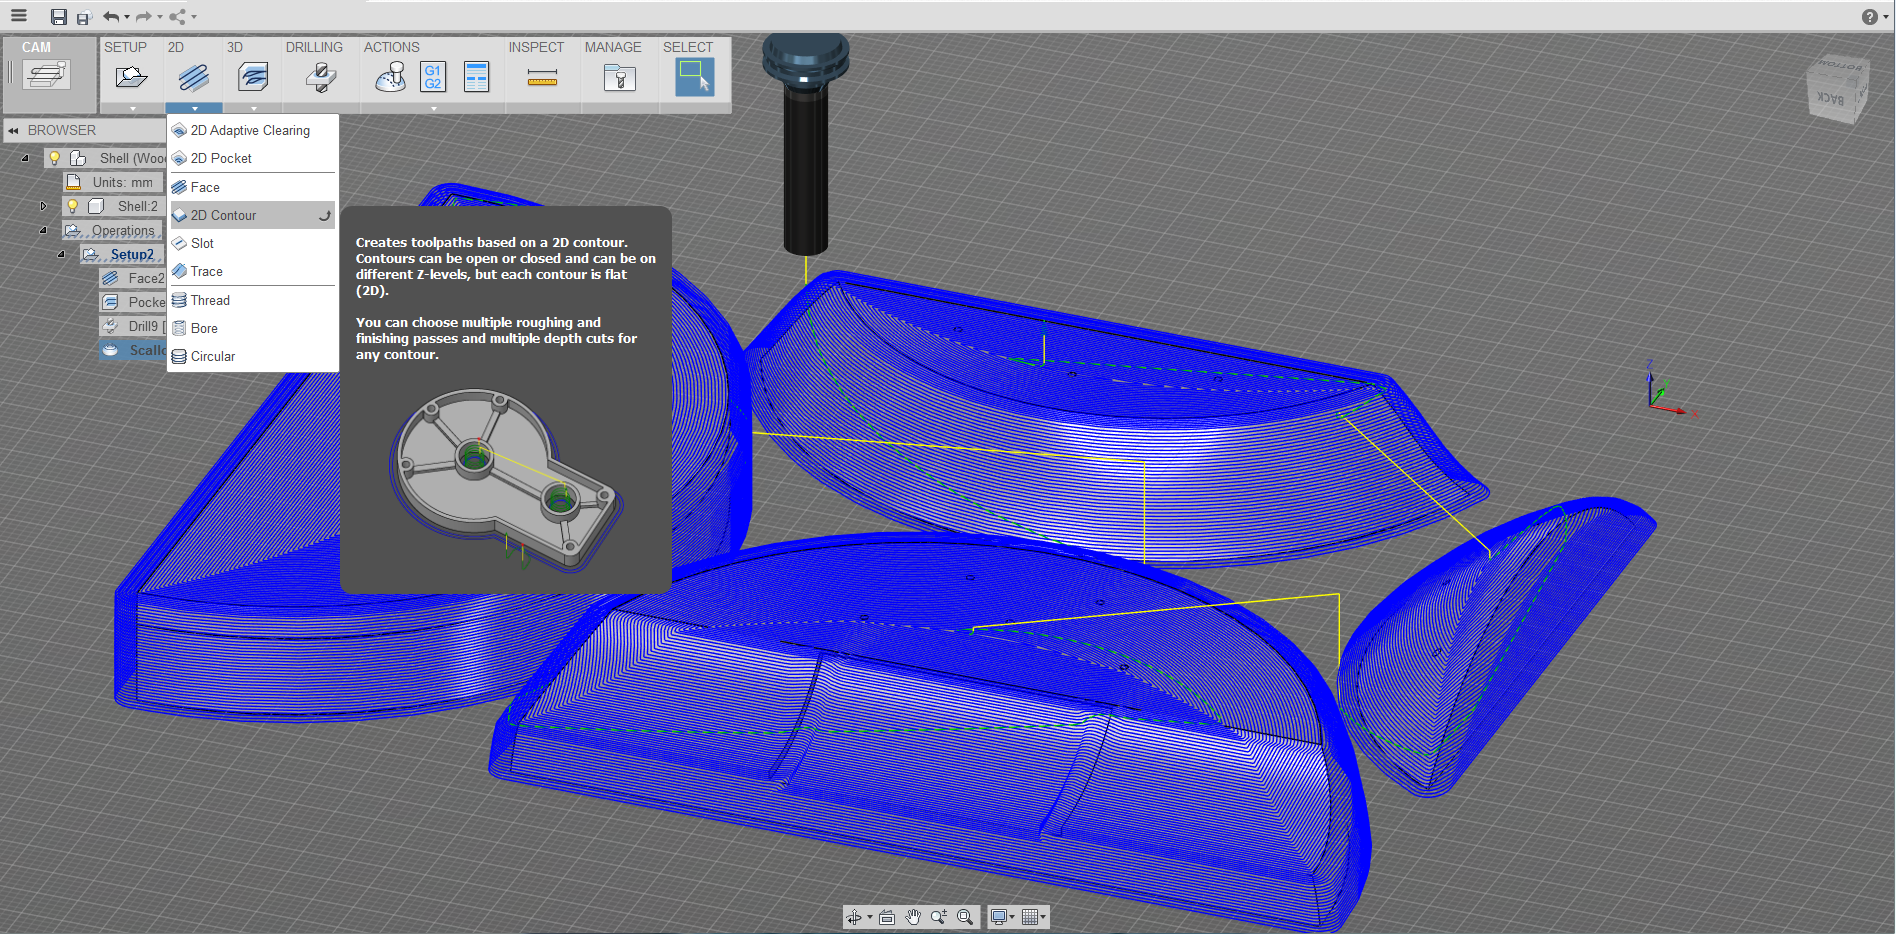Select Thread in the 2D menu
The height and width of the screenshot is (934, 1896).
click(x=253, y=300)
